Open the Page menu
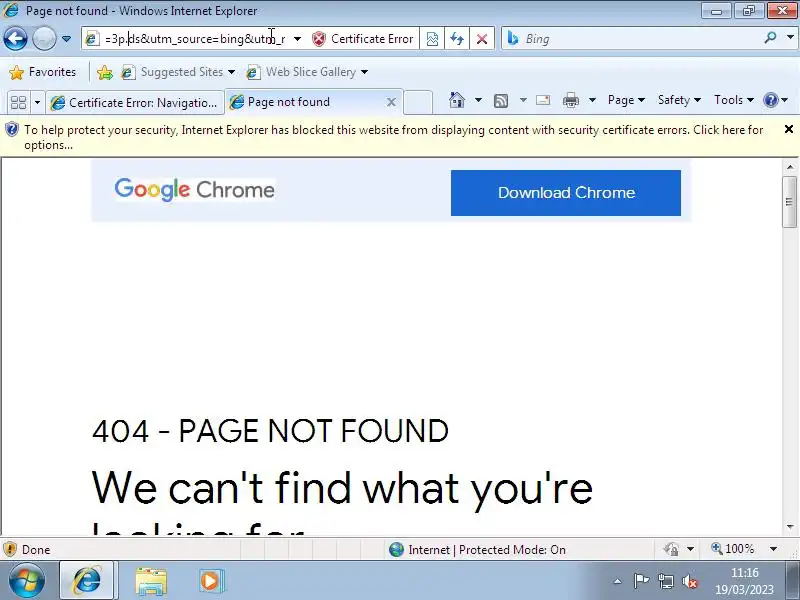 626,100
